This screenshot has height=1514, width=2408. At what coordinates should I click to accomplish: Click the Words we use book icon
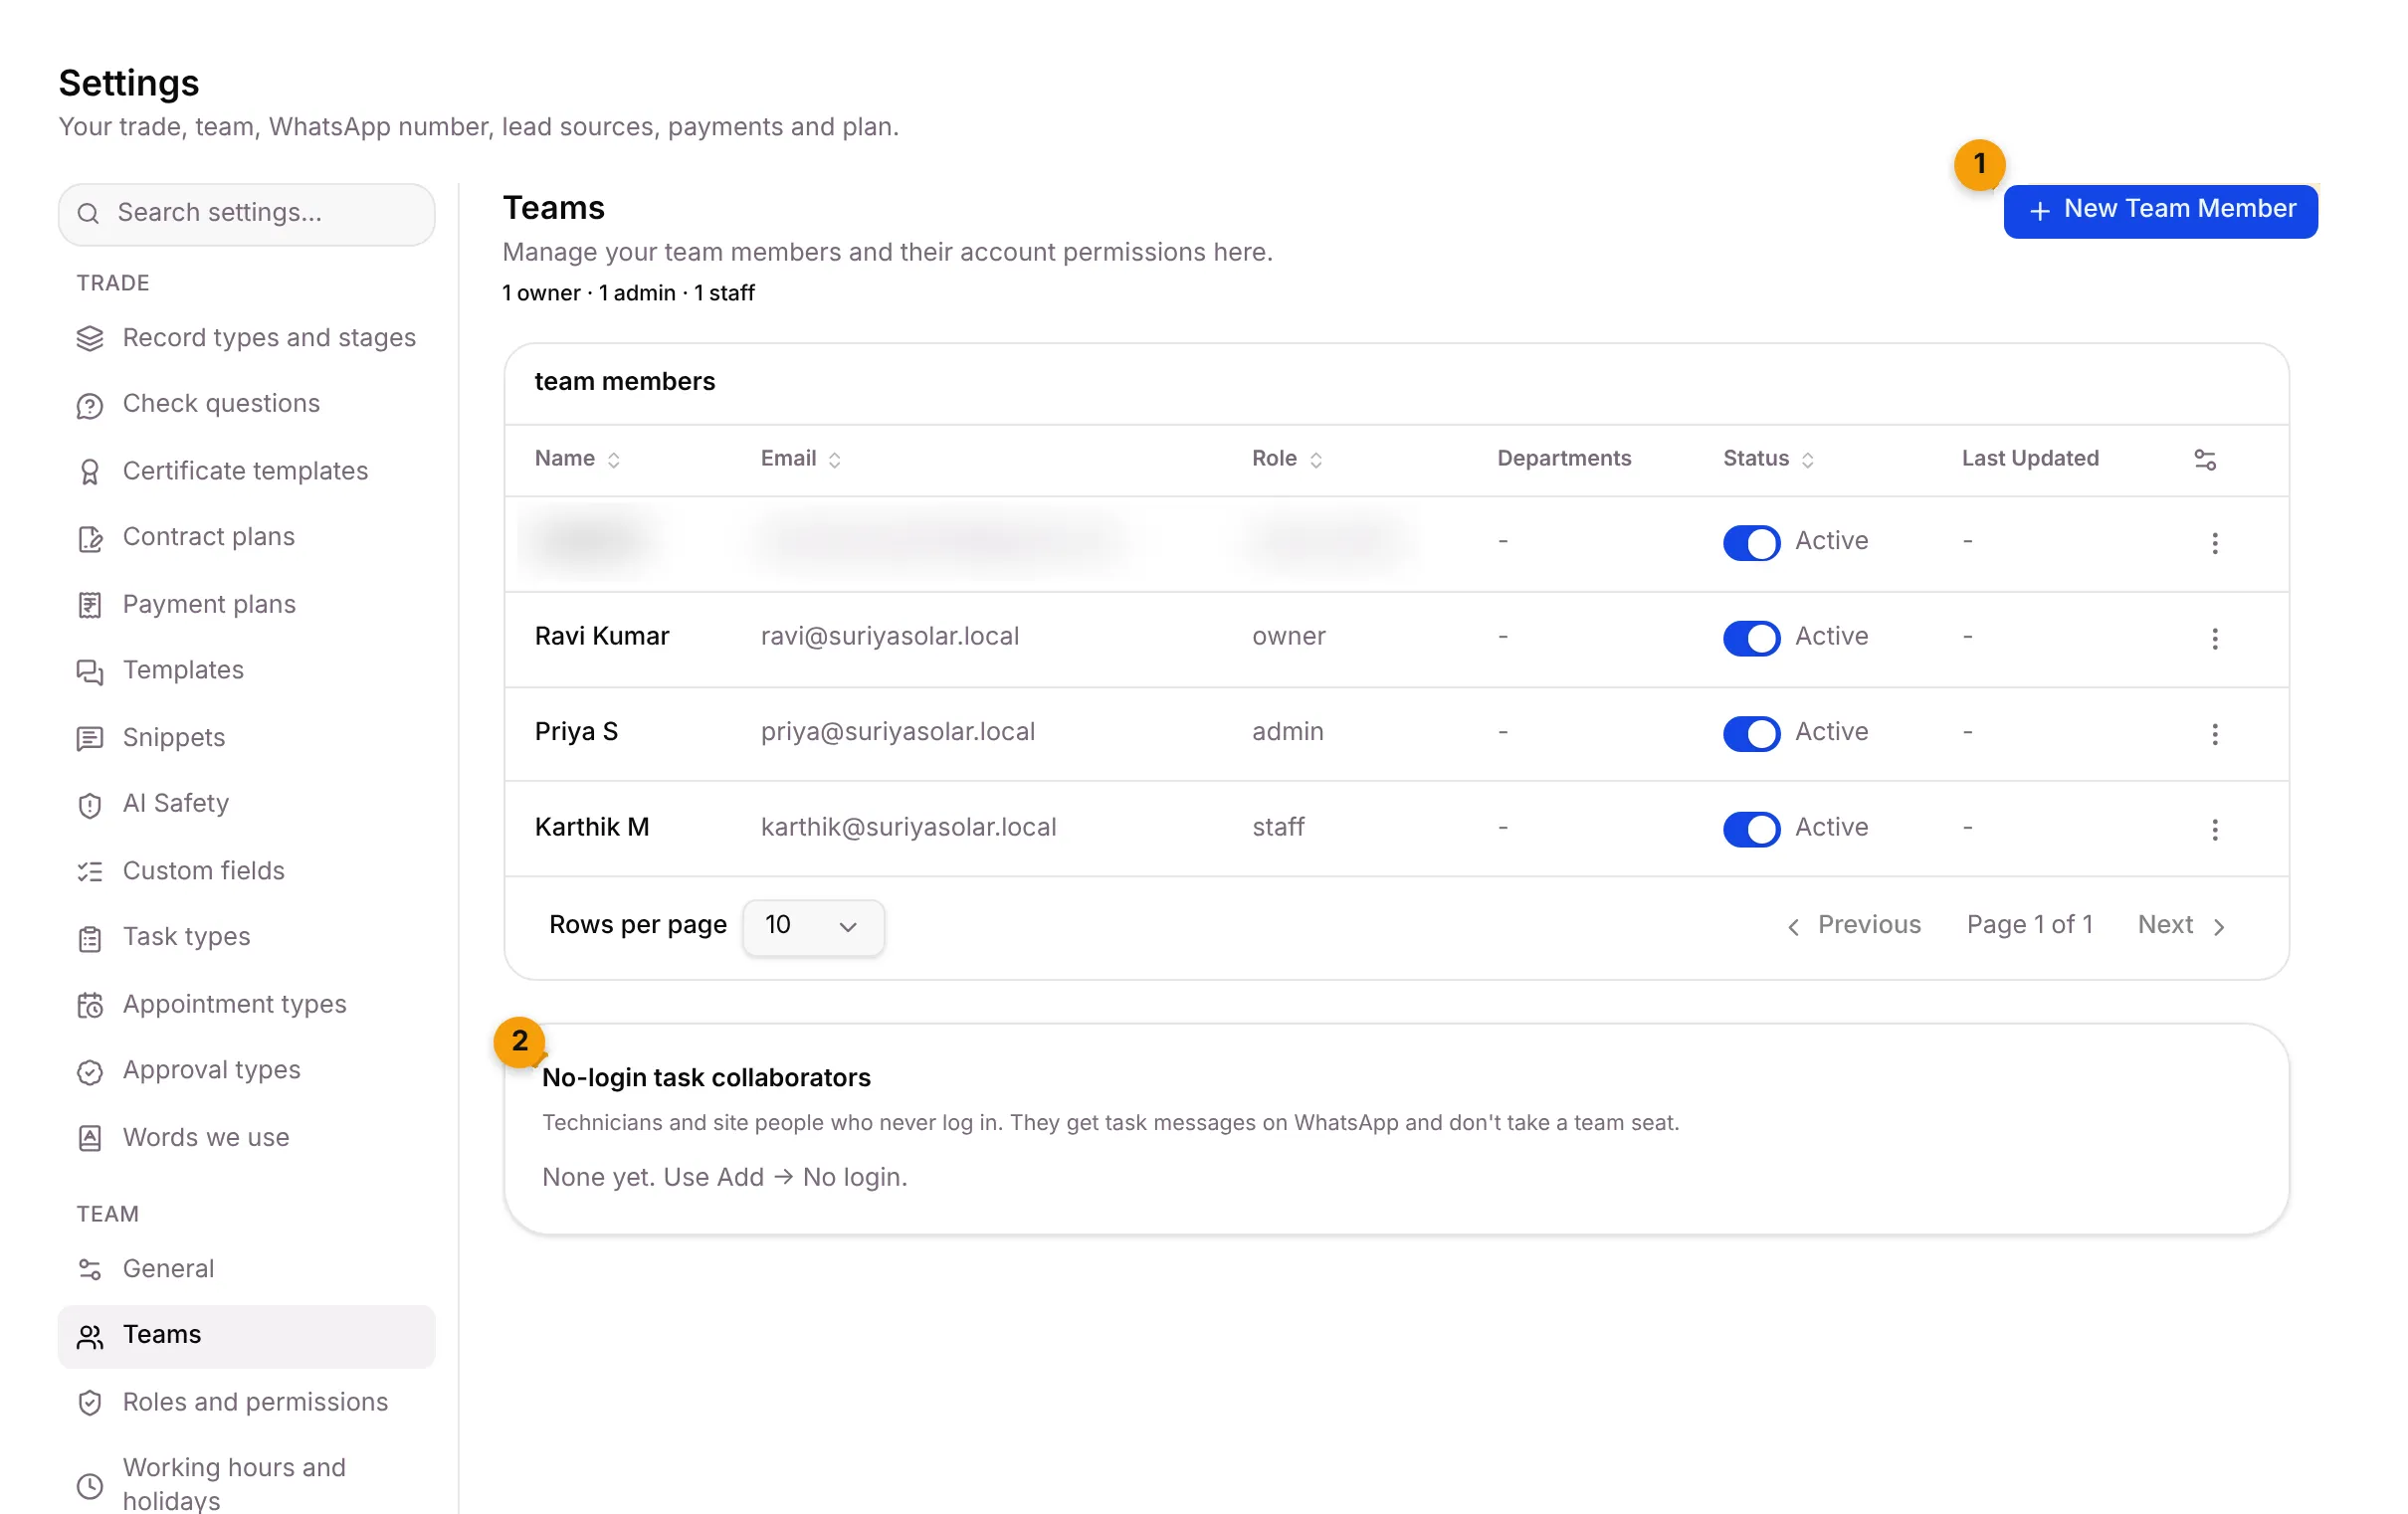[x=90, y=1138]
